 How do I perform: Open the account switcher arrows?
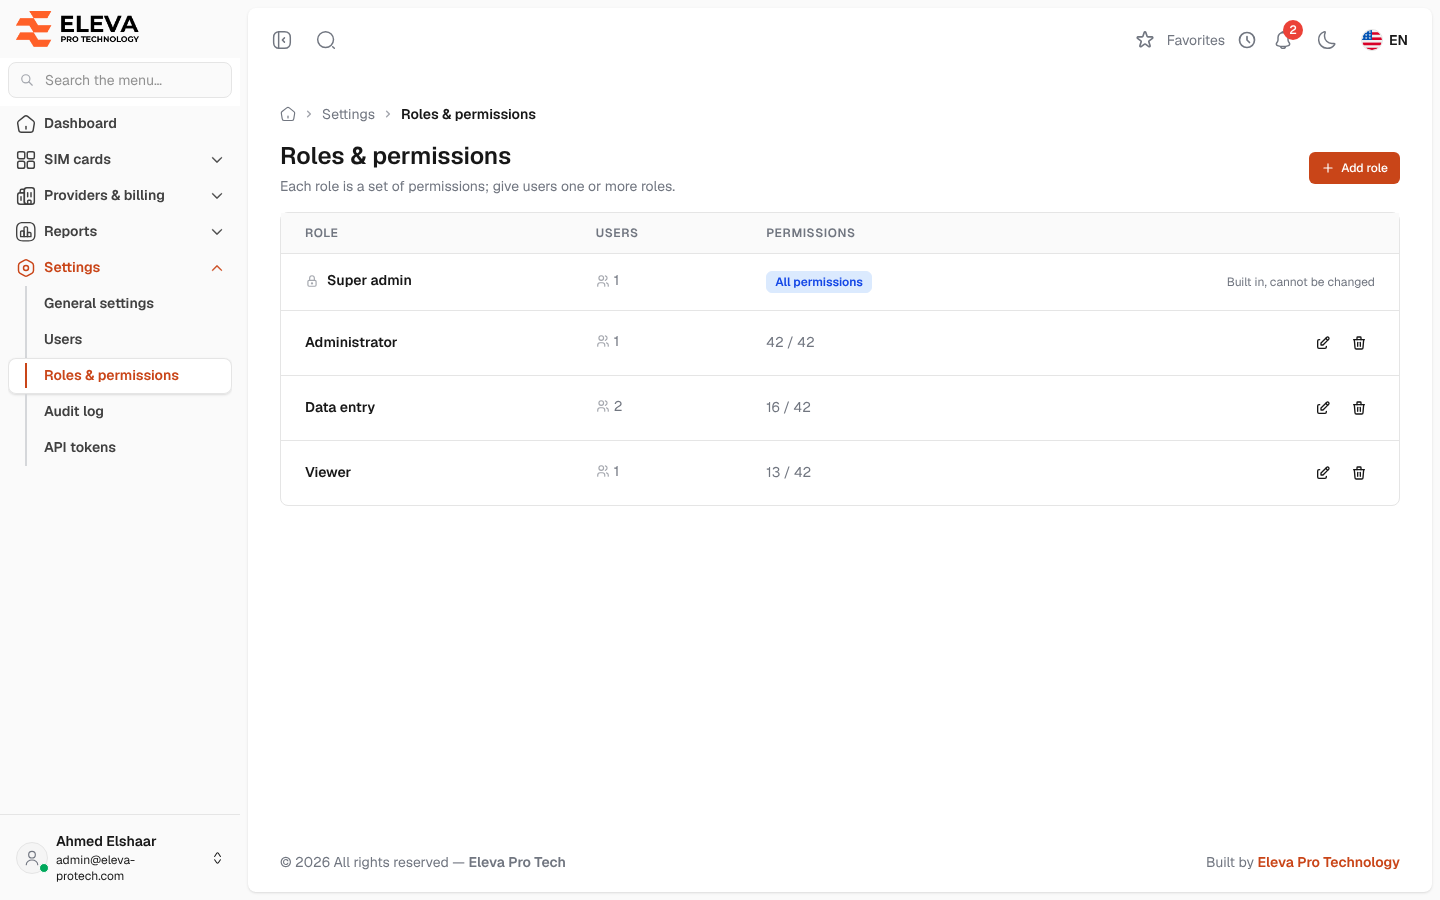pos(217,858)
